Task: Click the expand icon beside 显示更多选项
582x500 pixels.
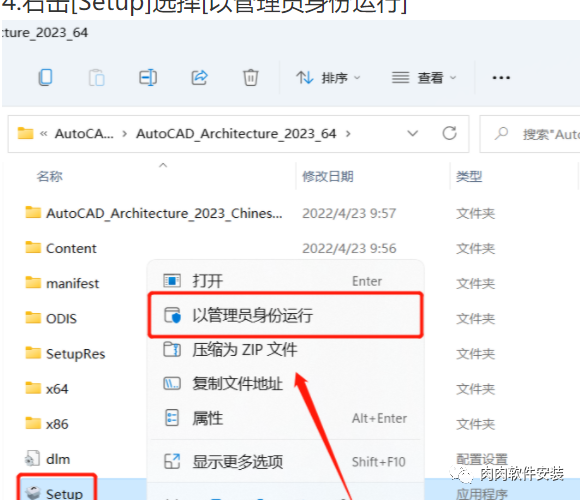Action: [x=172, y=461]
